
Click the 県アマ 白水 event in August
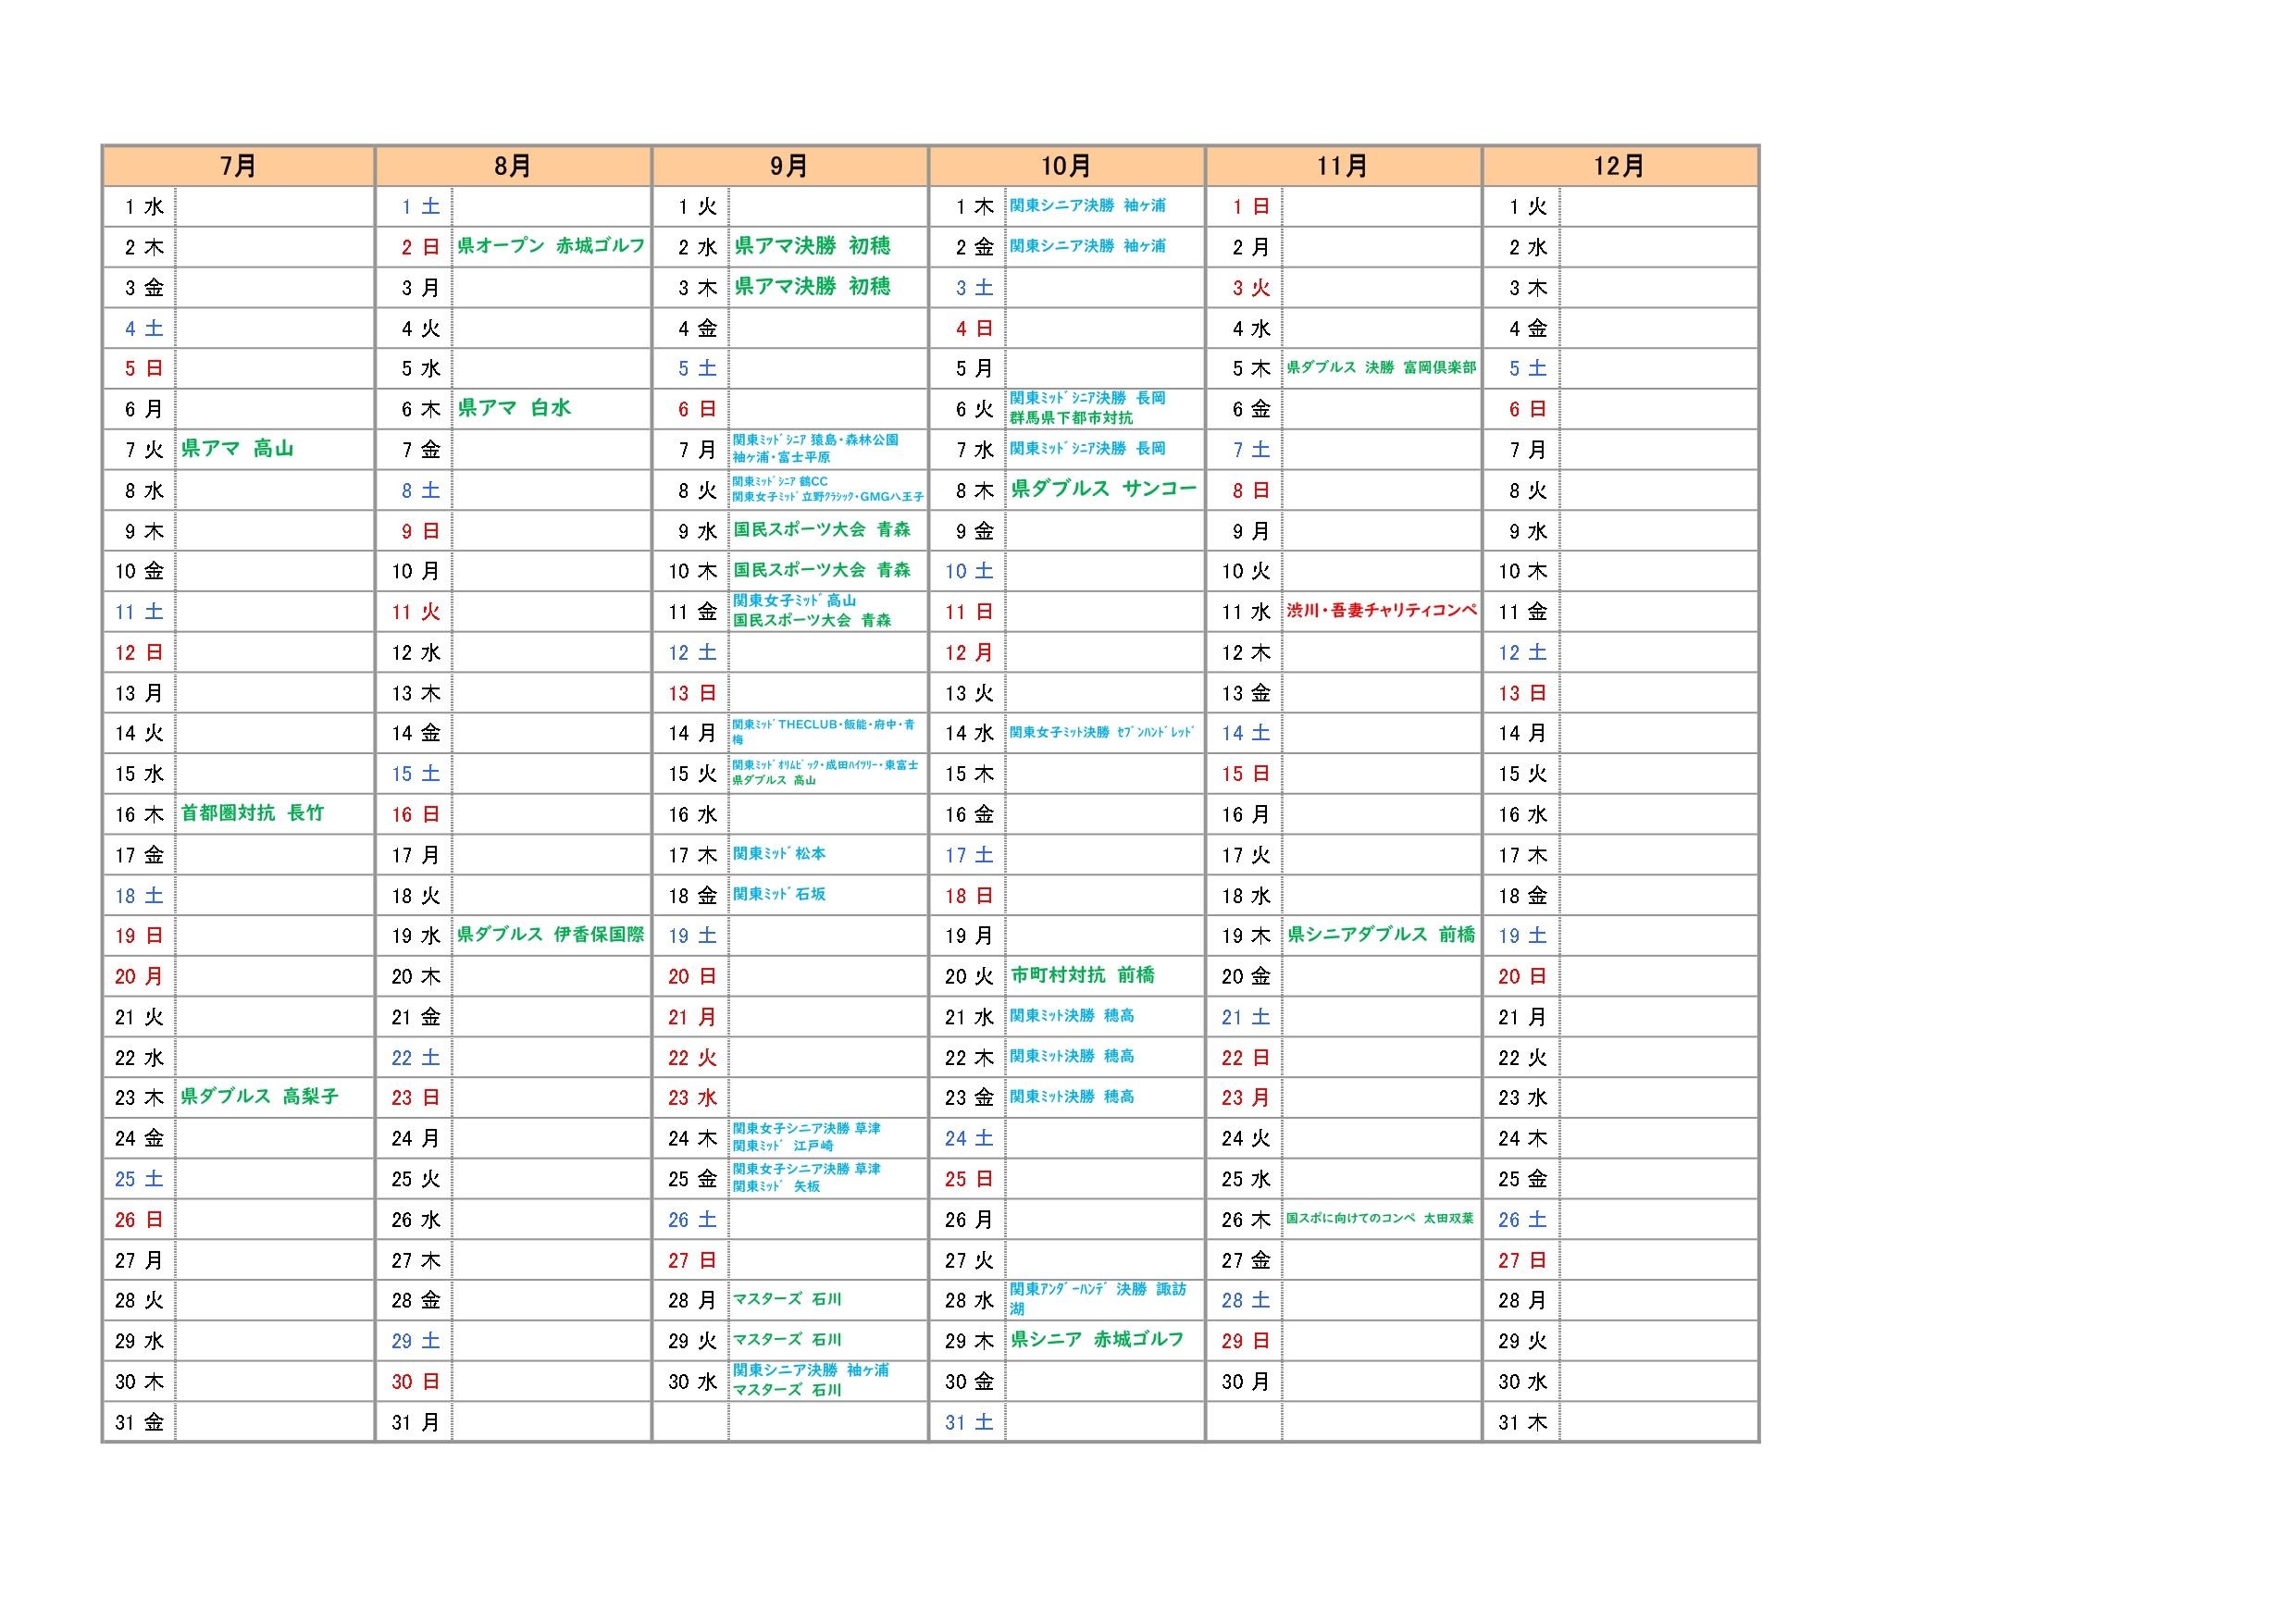point(514,408)
